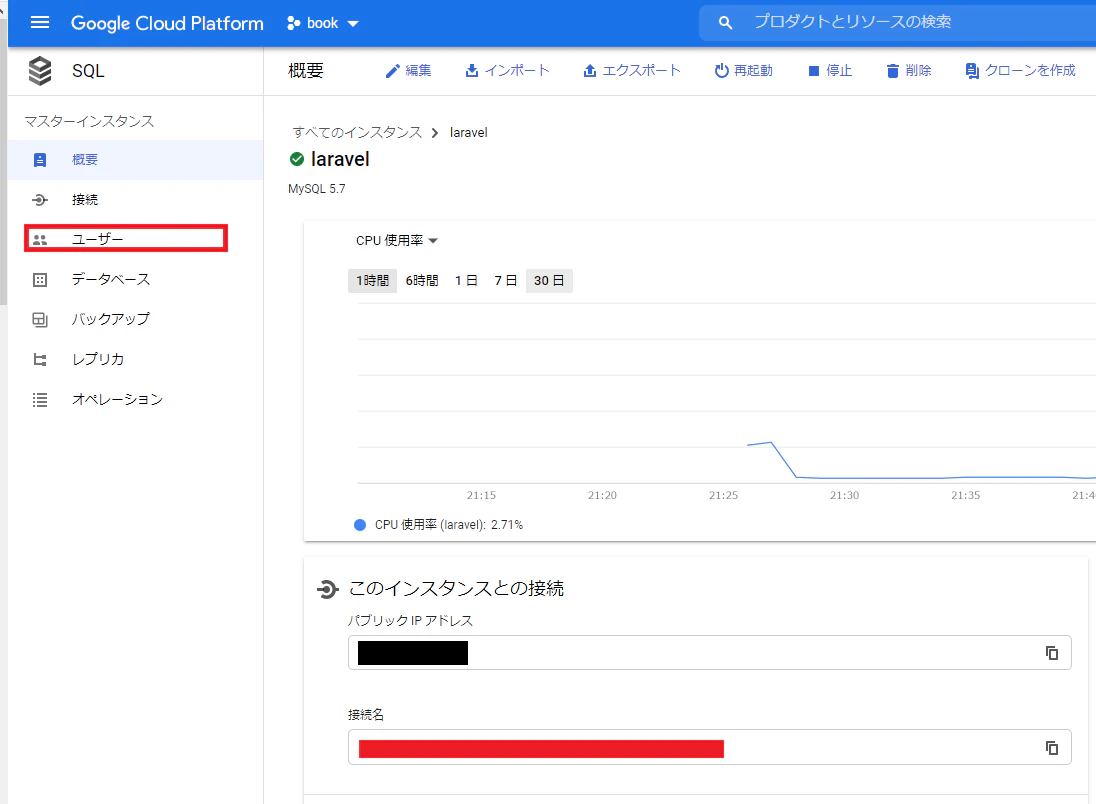Click the export upload icon
Image resolution: width=1096 pixels, height=804 pixels.
click(x=590, y=71)
